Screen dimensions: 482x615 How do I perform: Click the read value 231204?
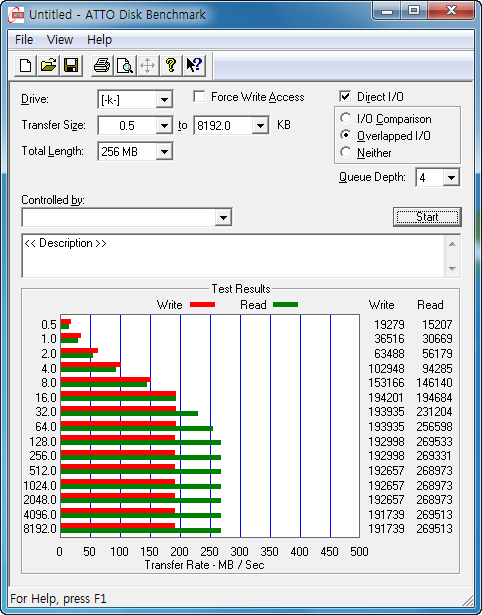coord(435,412)
